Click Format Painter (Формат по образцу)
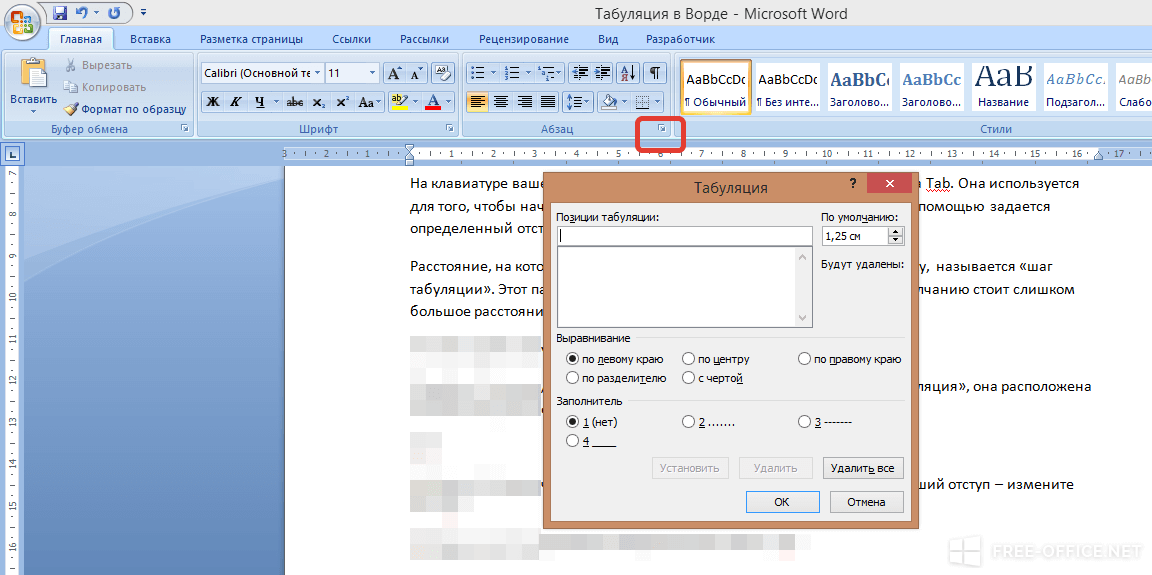Screen dimensions: 1152x575 (x=124, y=109)
